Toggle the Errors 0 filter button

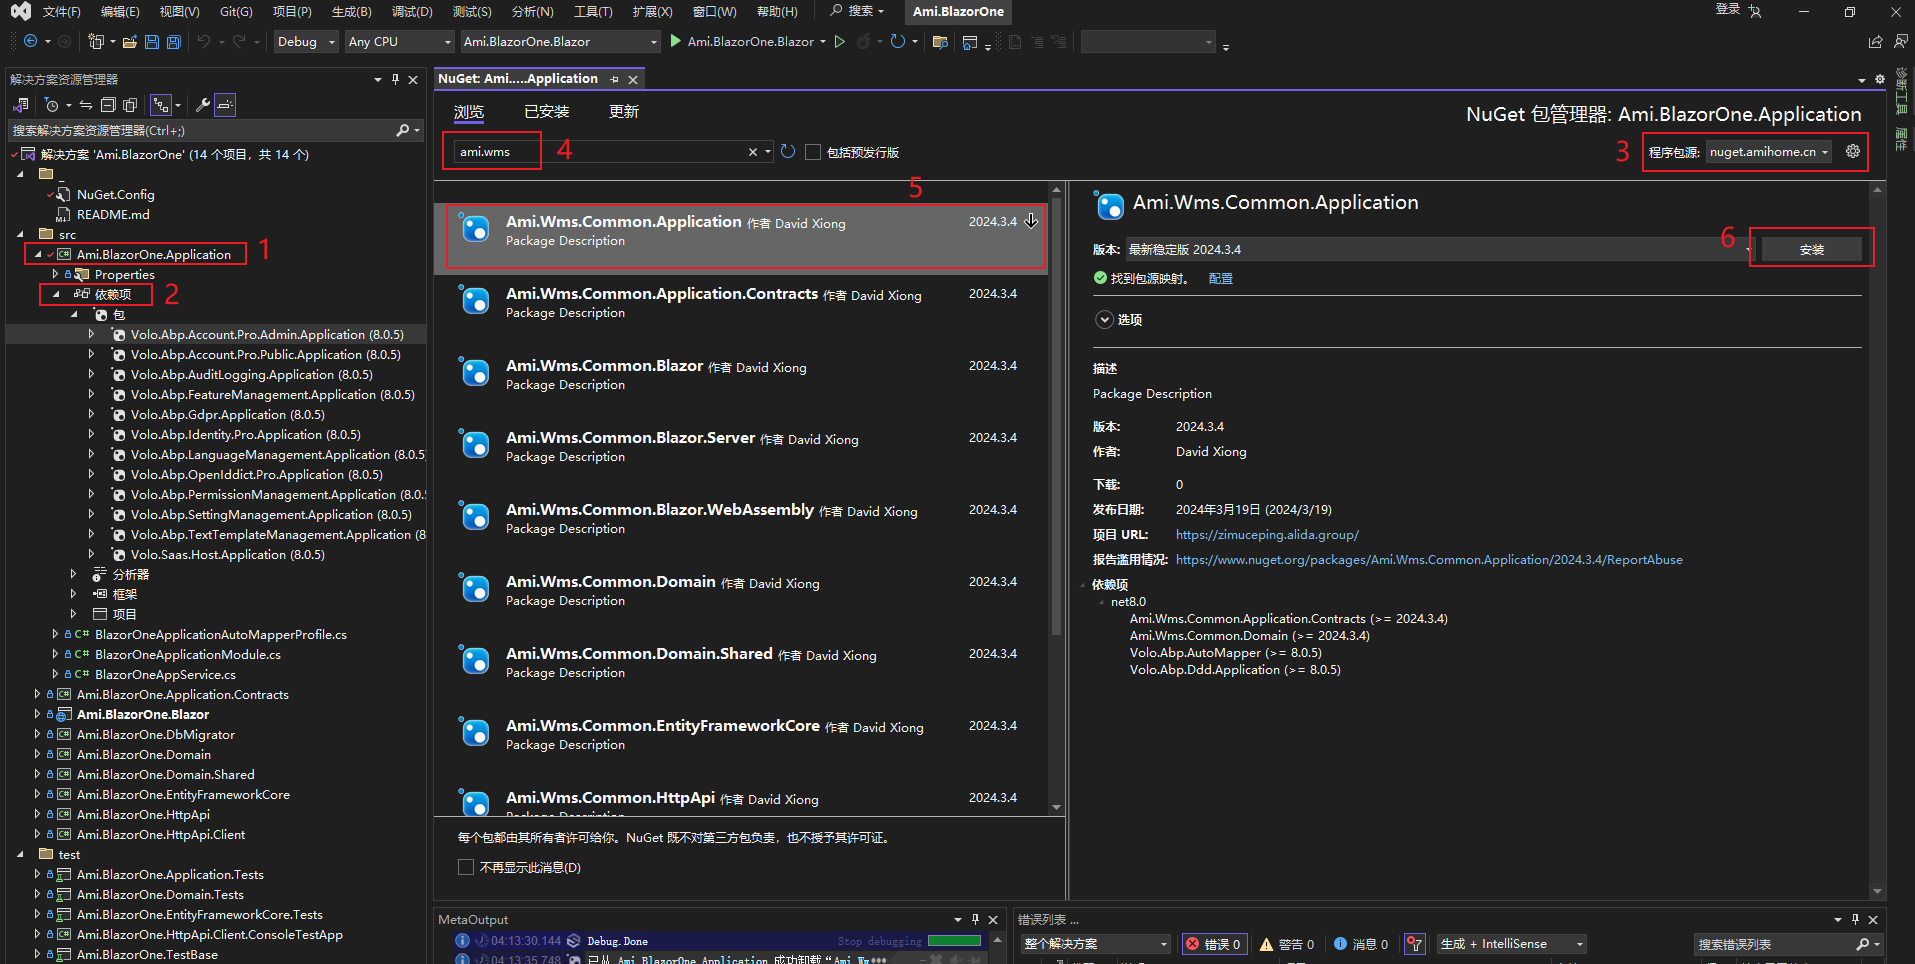pos(1214,944)
